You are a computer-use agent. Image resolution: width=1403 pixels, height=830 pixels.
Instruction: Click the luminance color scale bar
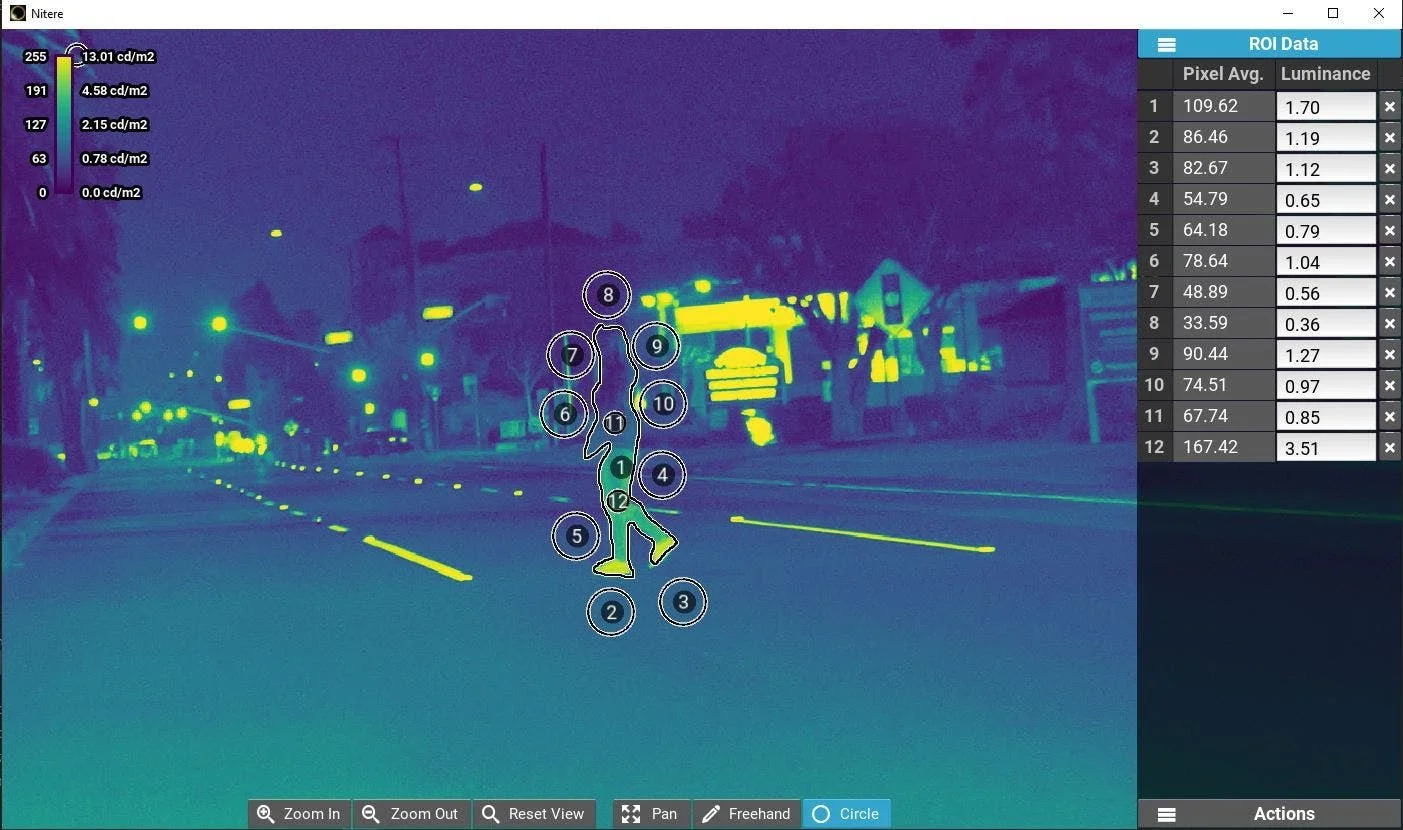64,124
